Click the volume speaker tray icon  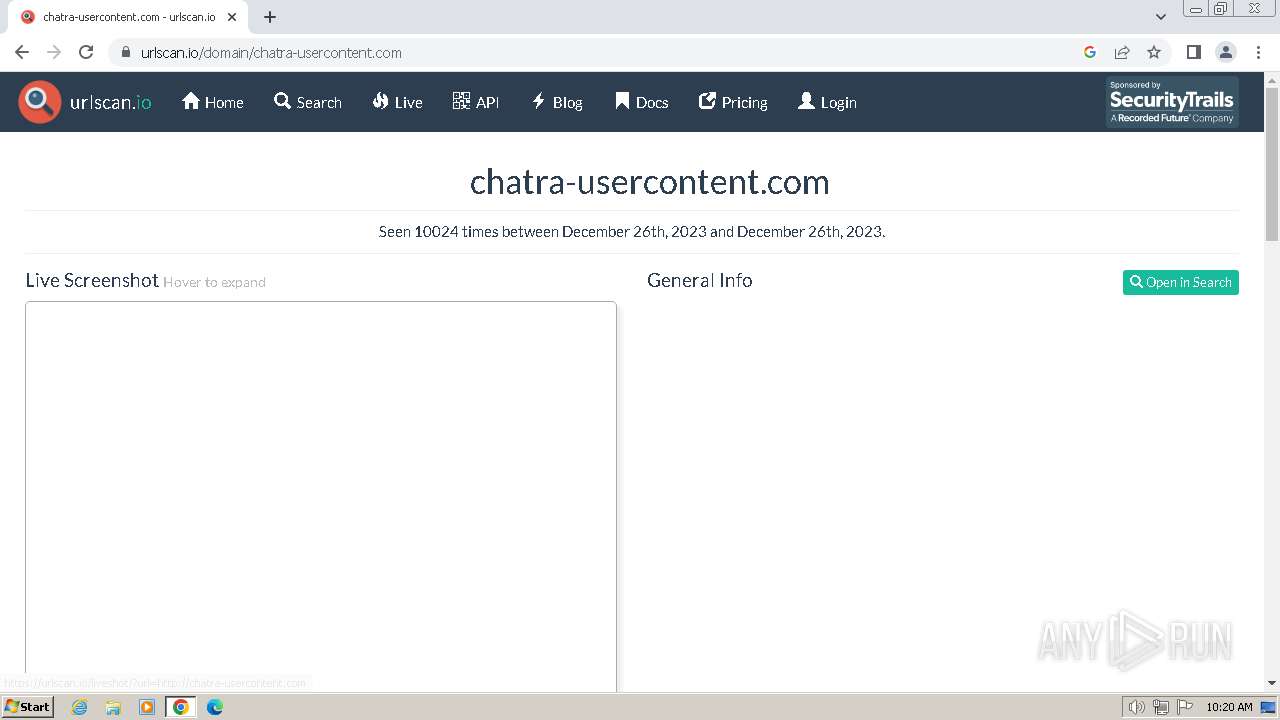point(1136,707)
